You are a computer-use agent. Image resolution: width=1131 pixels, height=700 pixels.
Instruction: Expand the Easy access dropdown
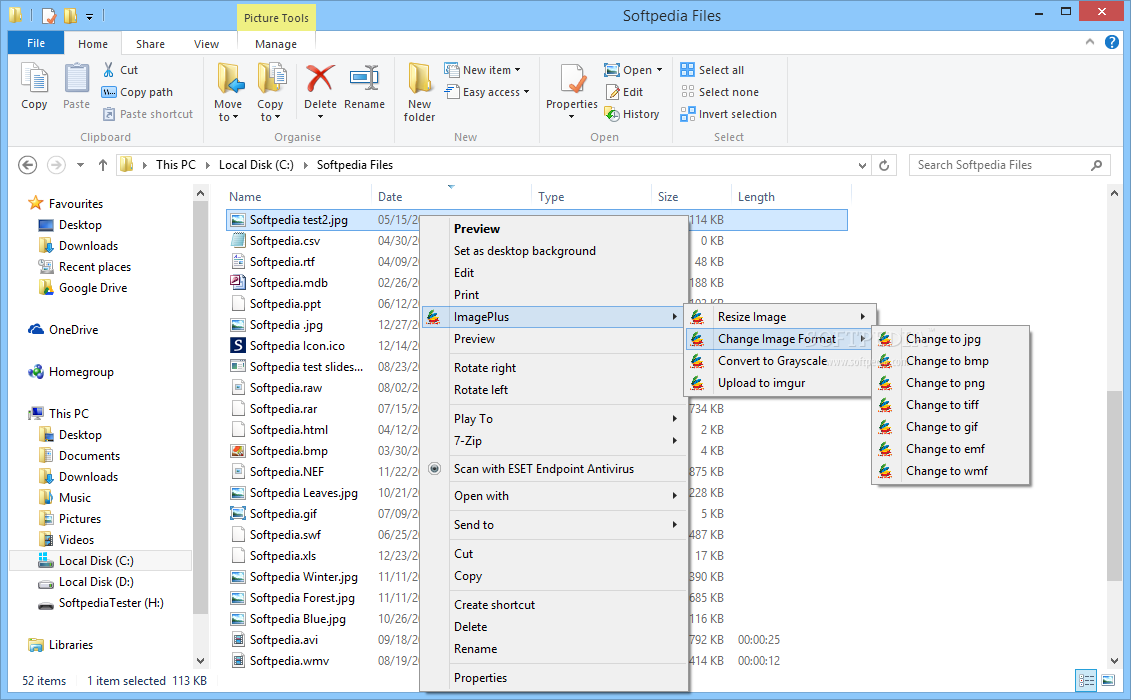pyautogui.click(x=527, y=92)
